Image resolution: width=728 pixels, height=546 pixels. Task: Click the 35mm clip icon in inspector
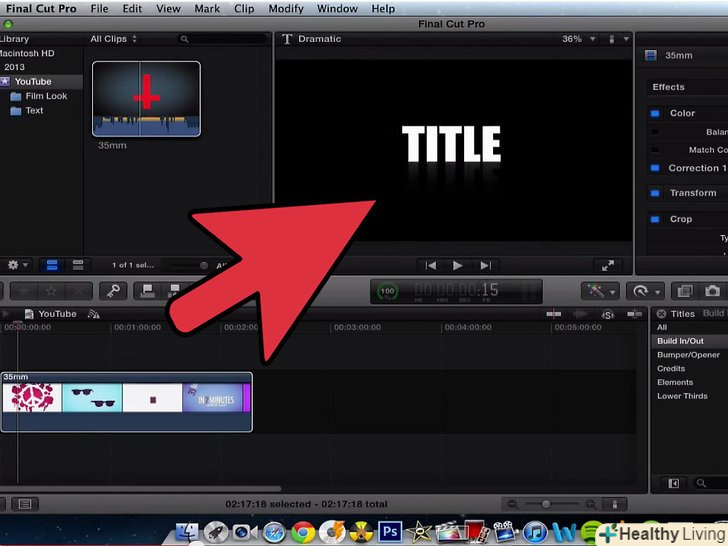coord(651,56)
